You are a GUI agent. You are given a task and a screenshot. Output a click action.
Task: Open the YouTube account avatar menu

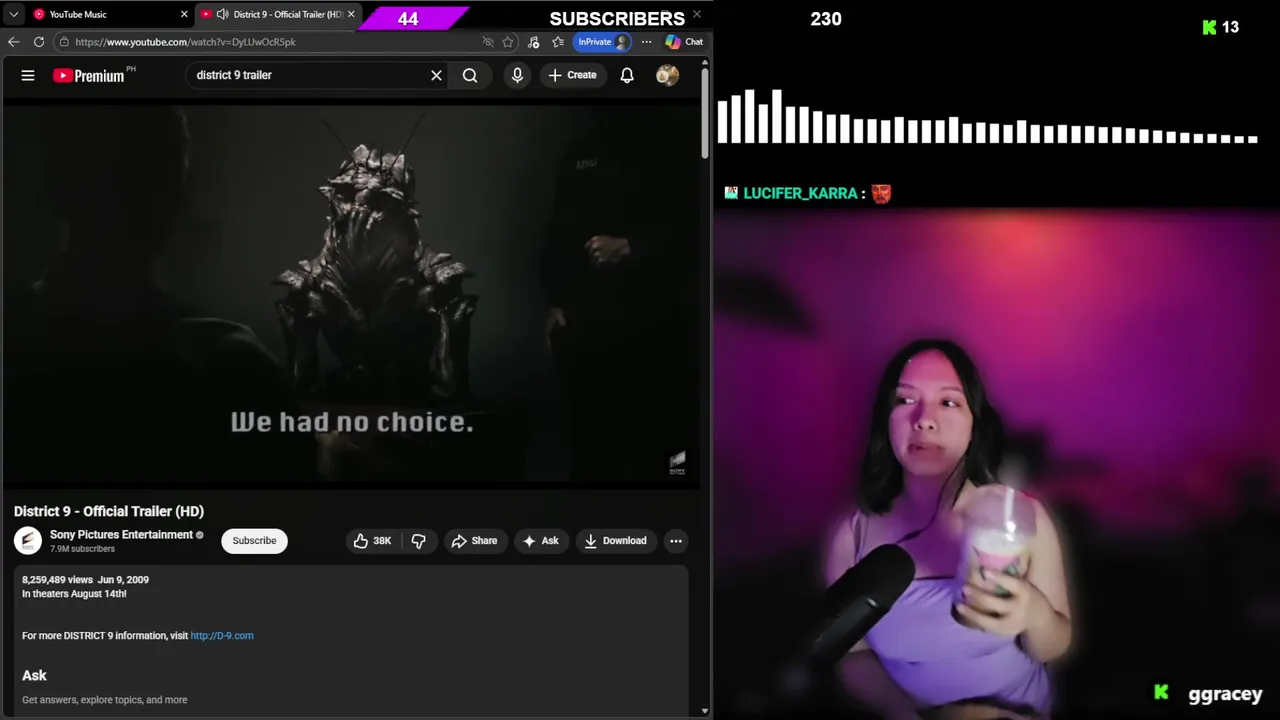[667, 75]
